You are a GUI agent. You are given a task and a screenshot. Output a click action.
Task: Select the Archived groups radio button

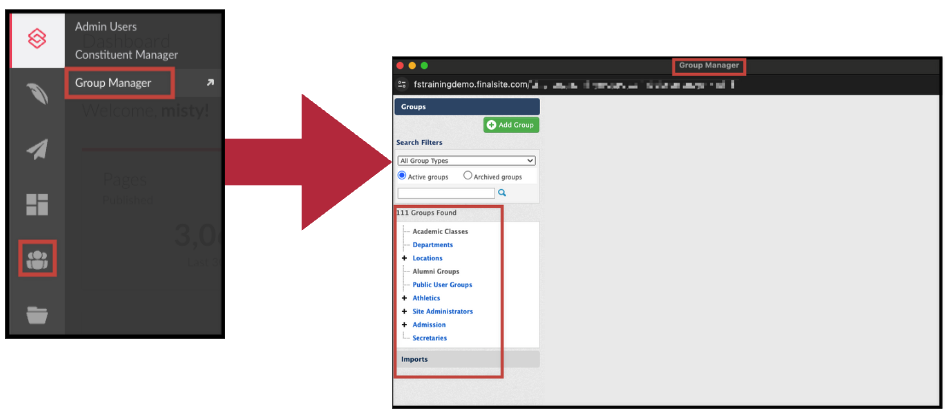tap(467, 176)
